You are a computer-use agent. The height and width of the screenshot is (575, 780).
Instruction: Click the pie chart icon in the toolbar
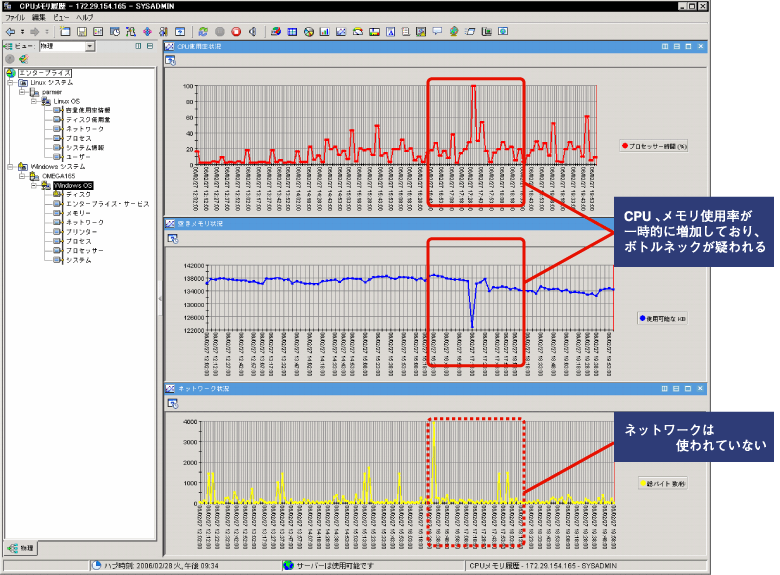pyautogui.click(x=309, y=31)
